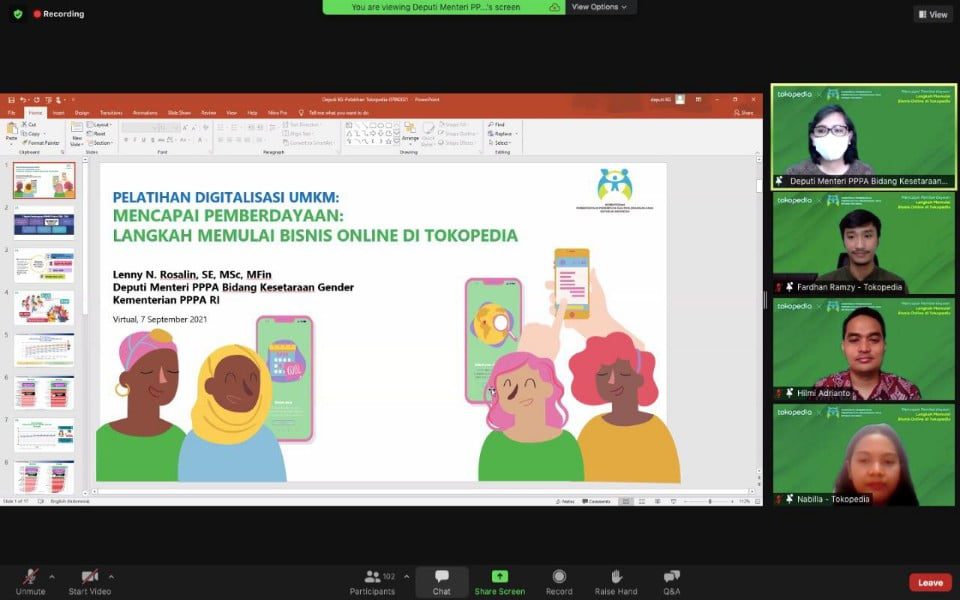
Task: Switch layout with View button
Action: pos(932,14)
